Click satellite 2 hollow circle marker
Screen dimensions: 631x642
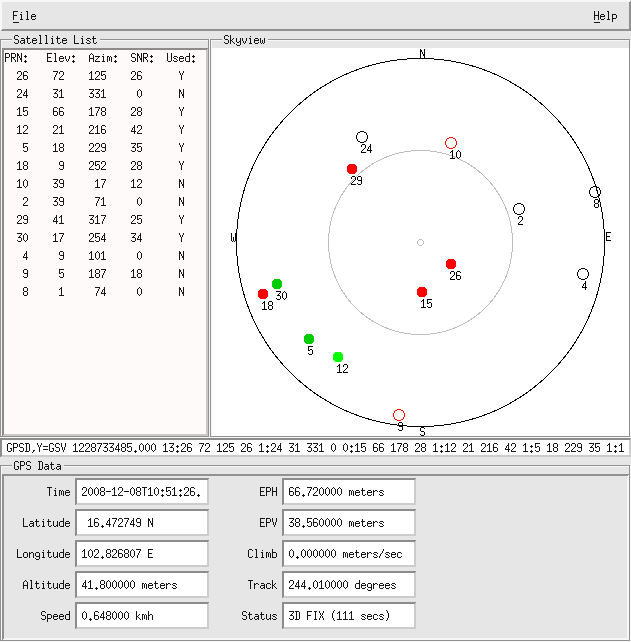[519, 209]
